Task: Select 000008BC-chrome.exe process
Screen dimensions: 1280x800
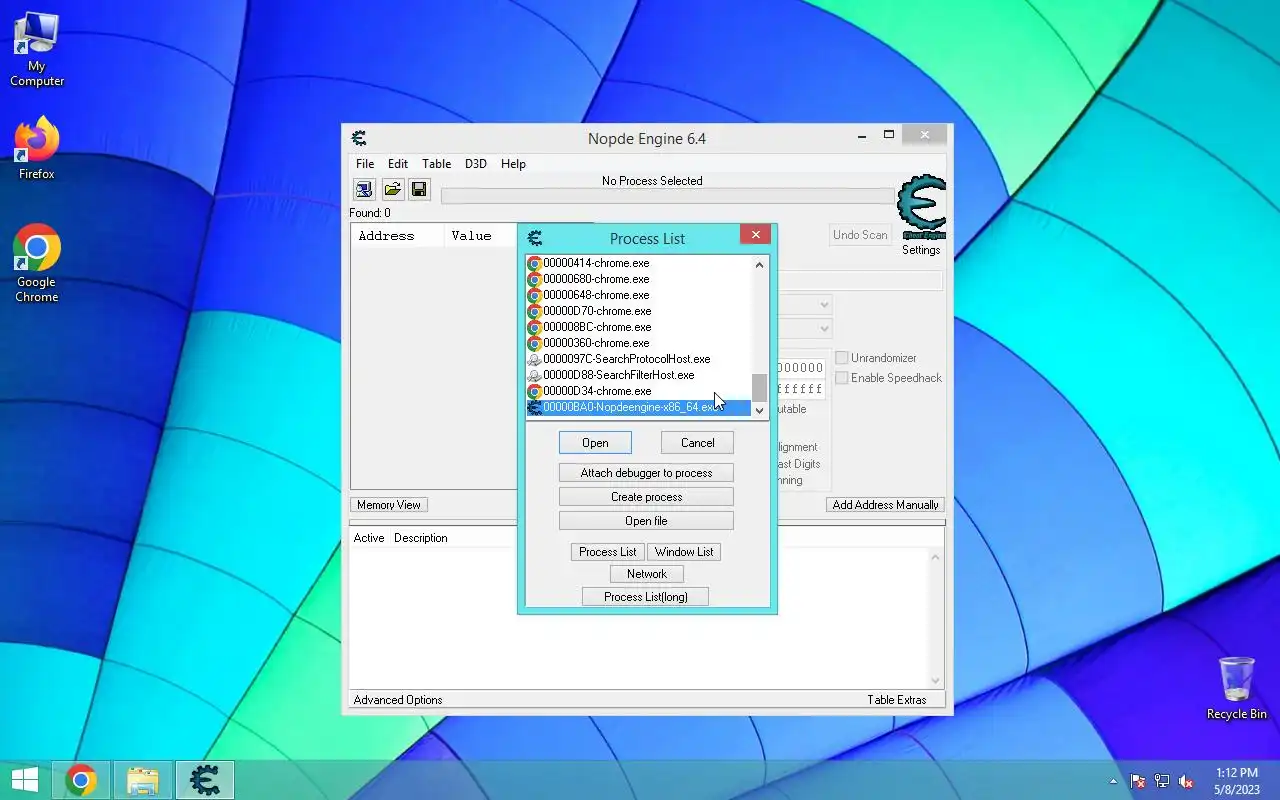Action: click(x=638, y=327)
